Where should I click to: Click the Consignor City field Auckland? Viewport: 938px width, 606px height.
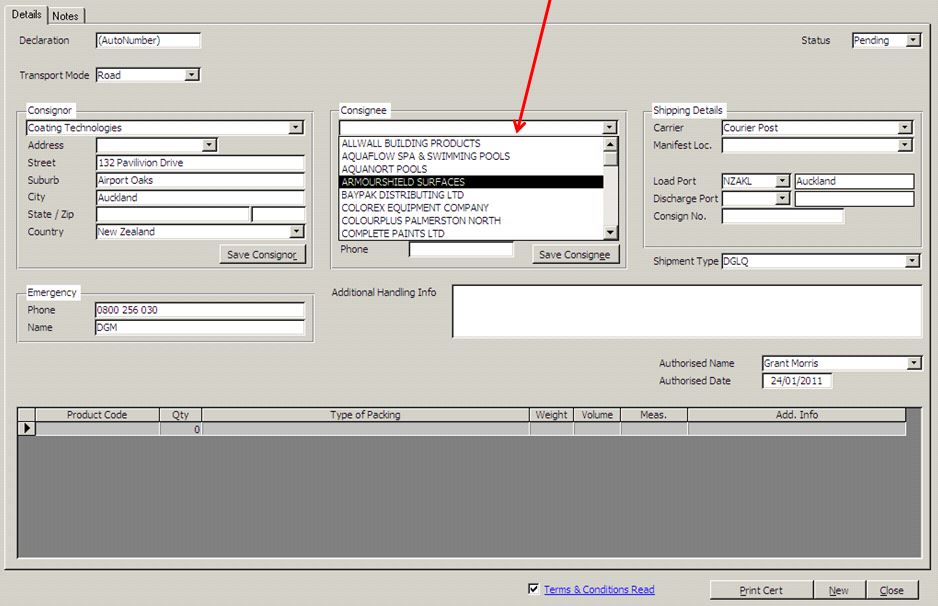(200, 197)
